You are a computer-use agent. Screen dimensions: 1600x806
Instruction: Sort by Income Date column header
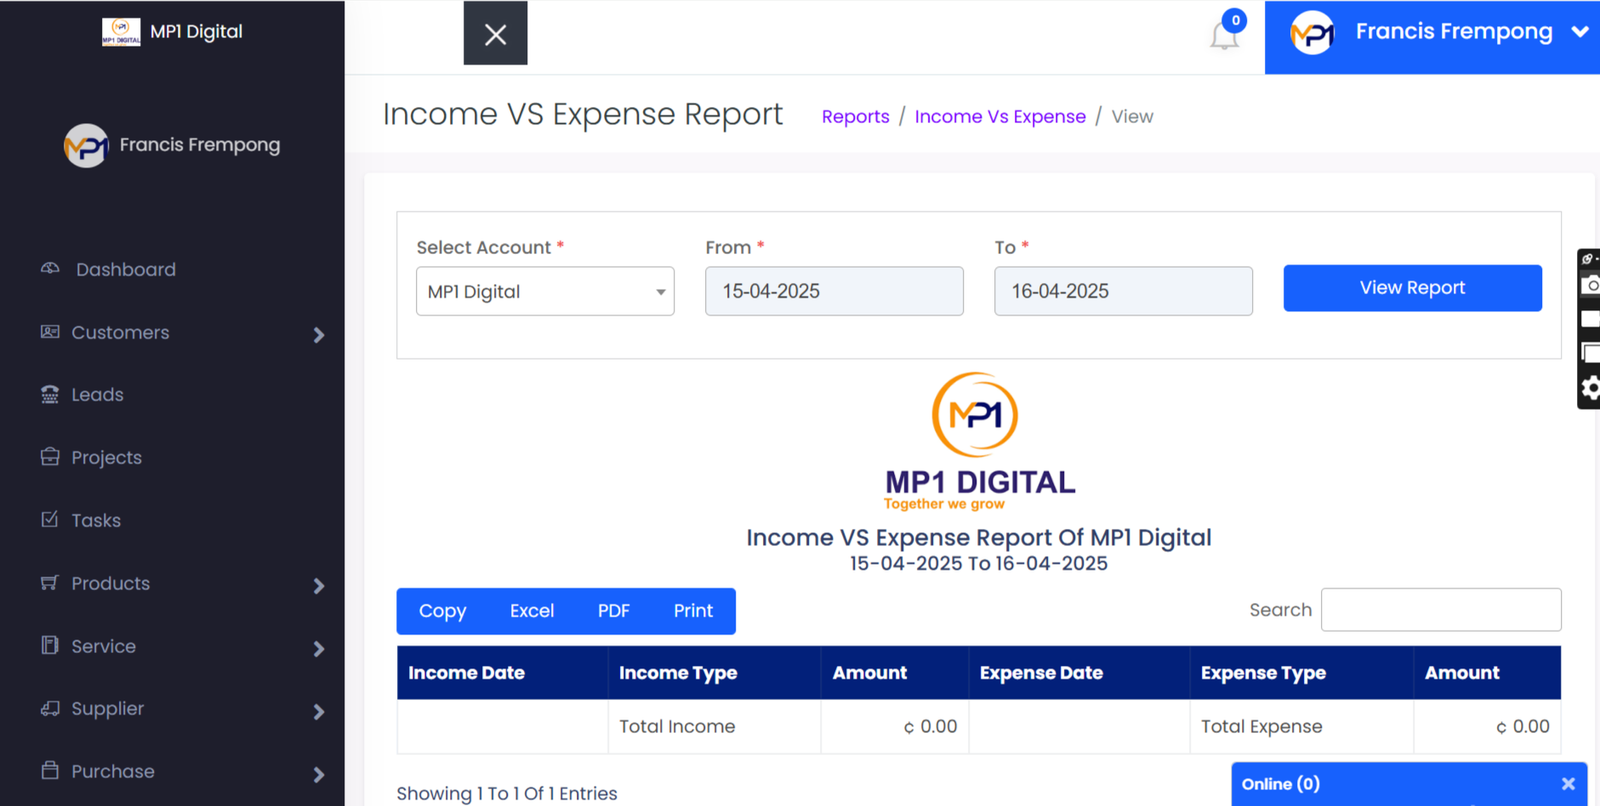coord(502,673)
